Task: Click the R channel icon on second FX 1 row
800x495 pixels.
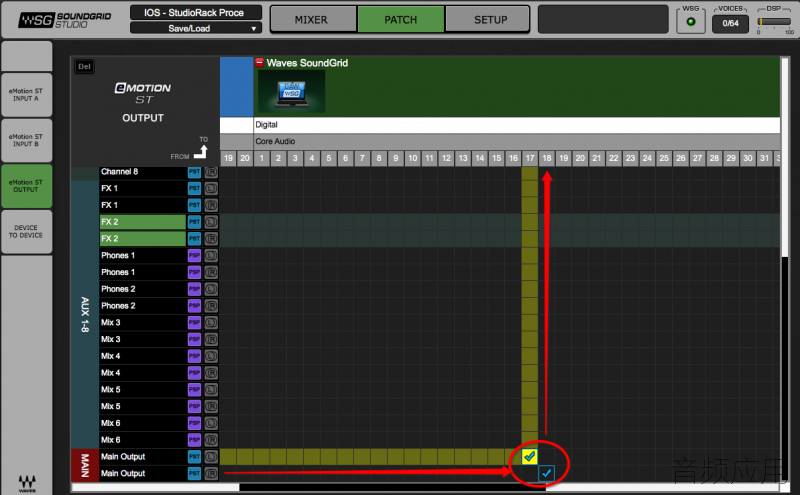Action: pos(211,205)
